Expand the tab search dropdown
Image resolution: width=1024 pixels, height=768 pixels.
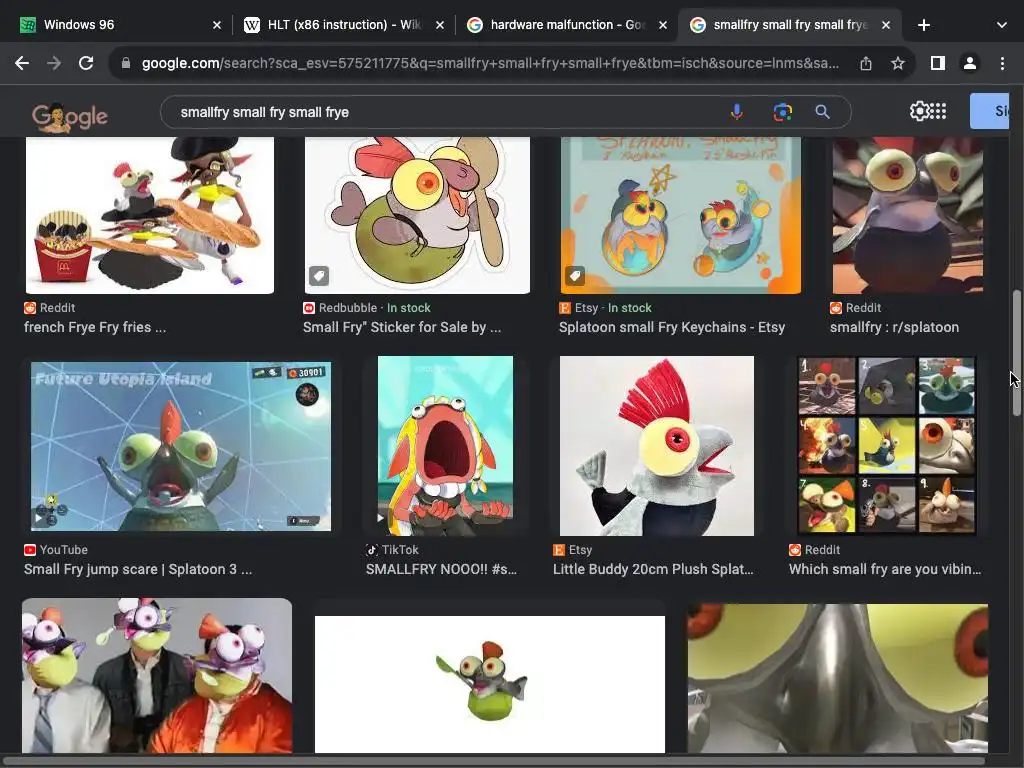pos(1002,25)
